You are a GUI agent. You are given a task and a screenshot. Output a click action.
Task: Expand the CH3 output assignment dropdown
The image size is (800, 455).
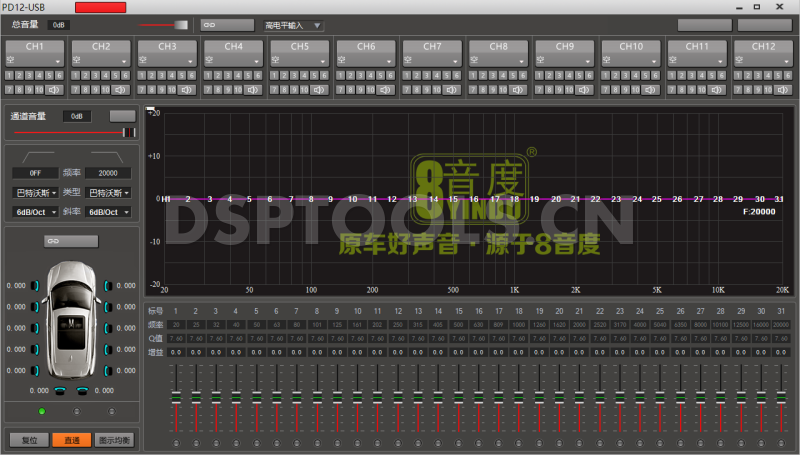(x=166, y=60)
